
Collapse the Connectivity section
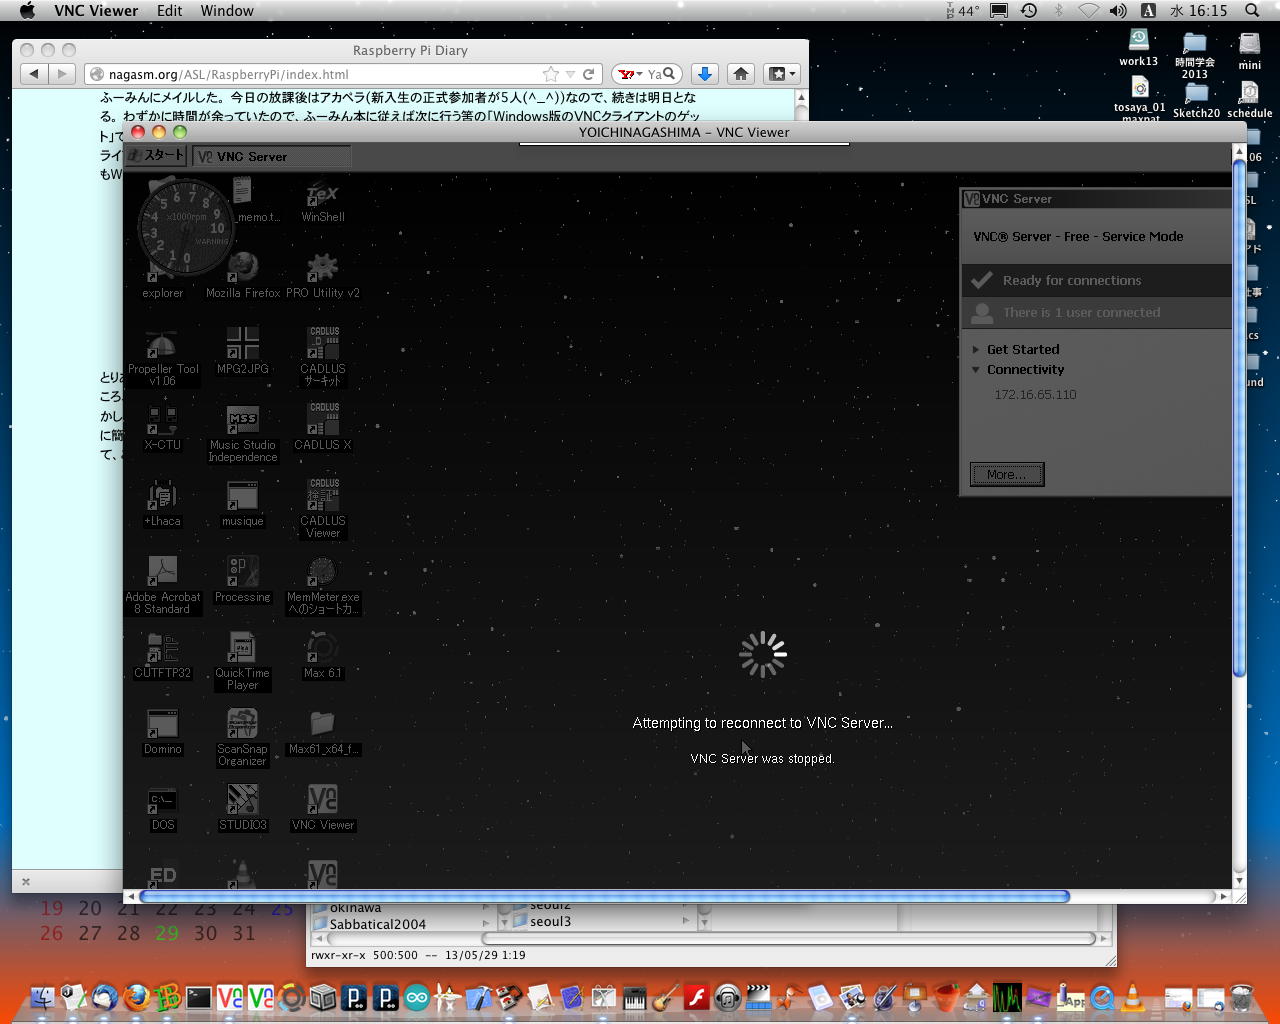1025,369
